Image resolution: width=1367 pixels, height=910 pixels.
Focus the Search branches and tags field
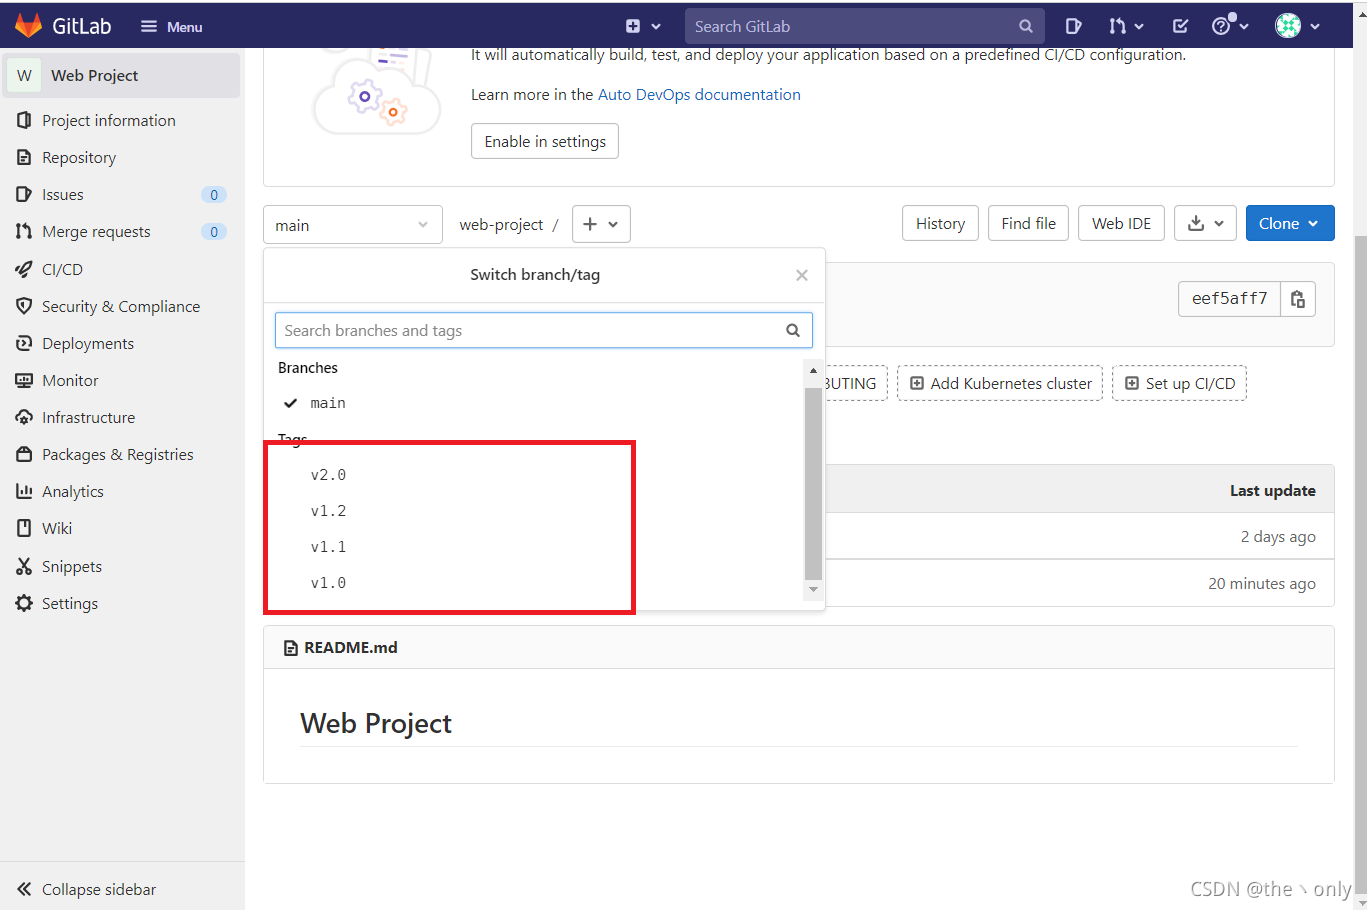(x=544, y=330)
